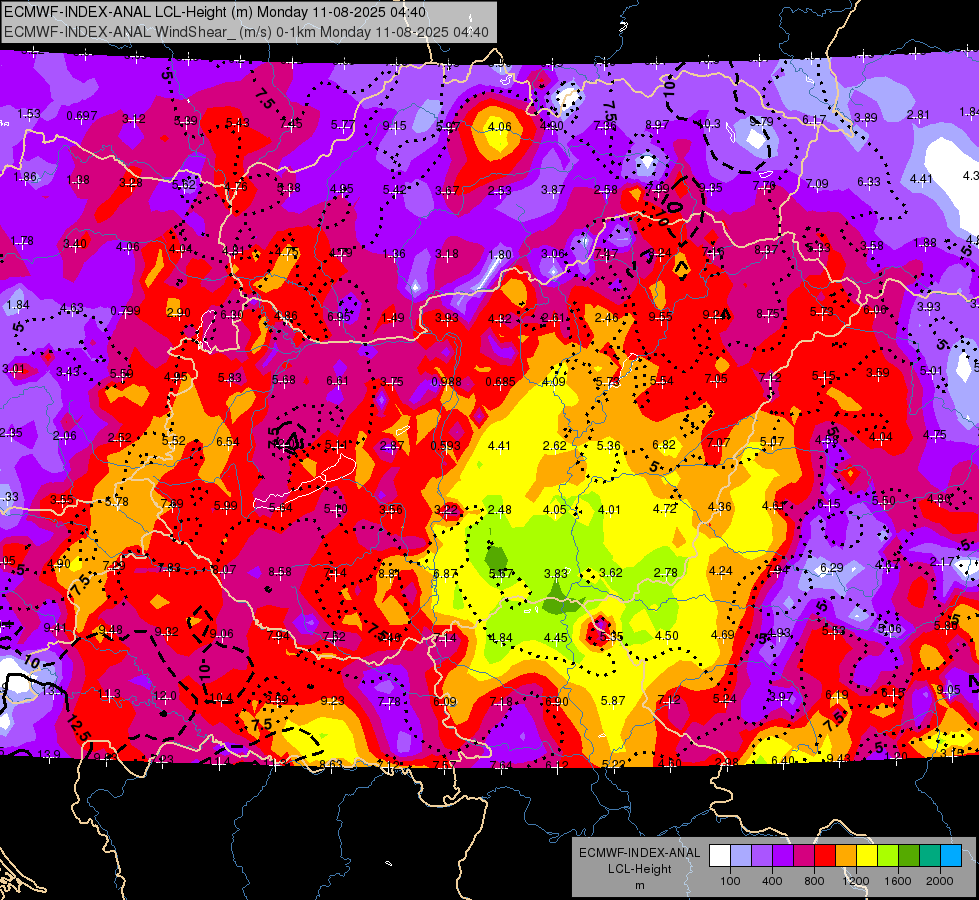Click the 0.988 wind shear value
This screenshot has height=900, width=979.
[x=446, y=382]
